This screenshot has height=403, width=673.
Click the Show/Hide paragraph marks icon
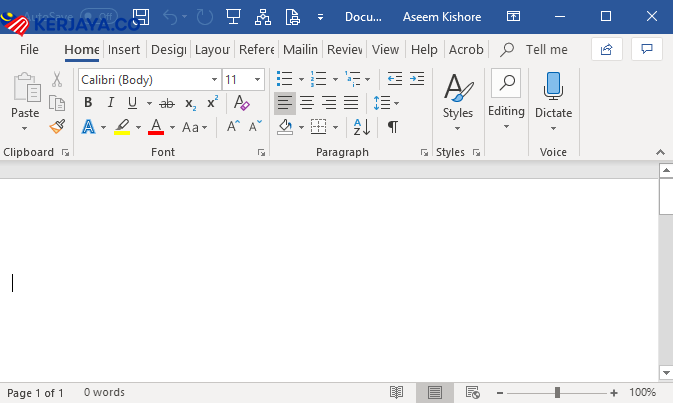(x=393, y=127)
